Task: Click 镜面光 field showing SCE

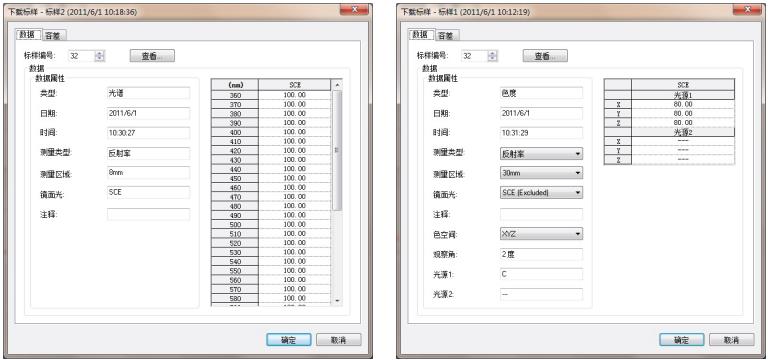Action: point(148,192)
